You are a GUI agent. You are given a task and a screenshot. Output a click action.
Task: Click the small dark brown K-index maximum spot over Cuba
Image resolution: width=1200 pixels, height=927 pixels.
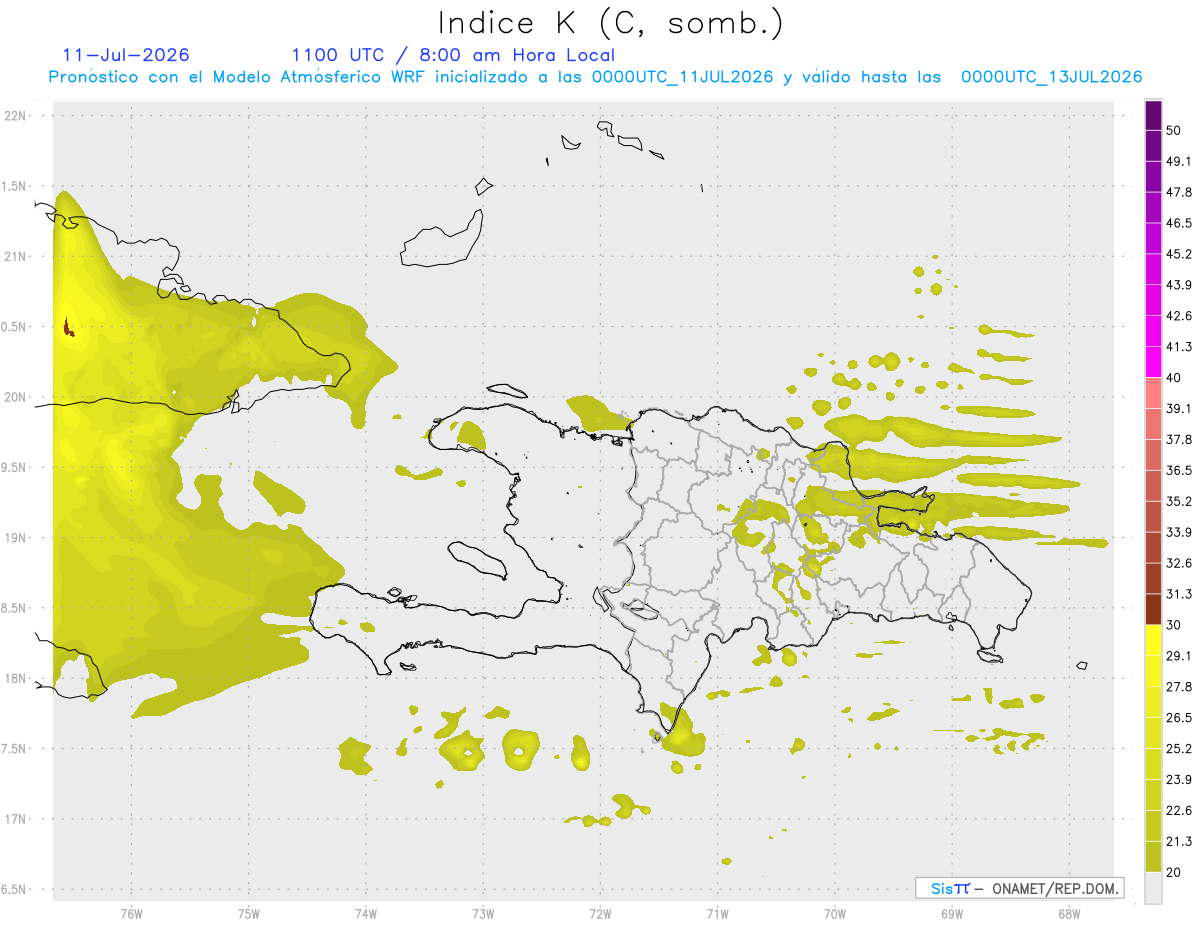(68, 329)
